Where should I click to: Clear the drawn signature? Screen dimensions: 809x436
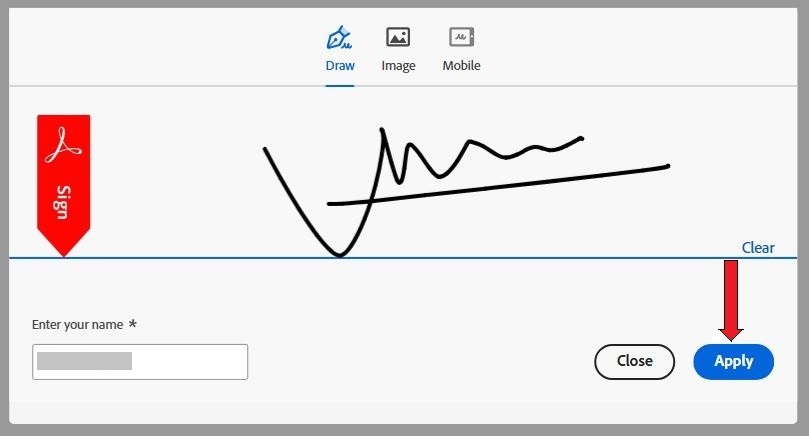click(x=758, y=248)
